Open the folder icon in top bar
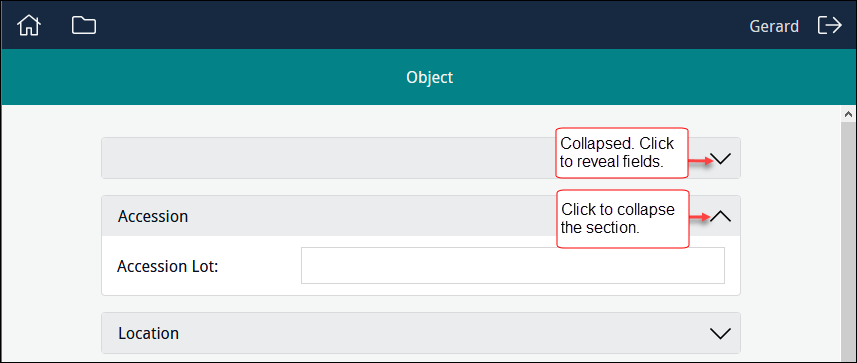The height and width of the screenshot is (363, 857). click(x=84, y=25)
